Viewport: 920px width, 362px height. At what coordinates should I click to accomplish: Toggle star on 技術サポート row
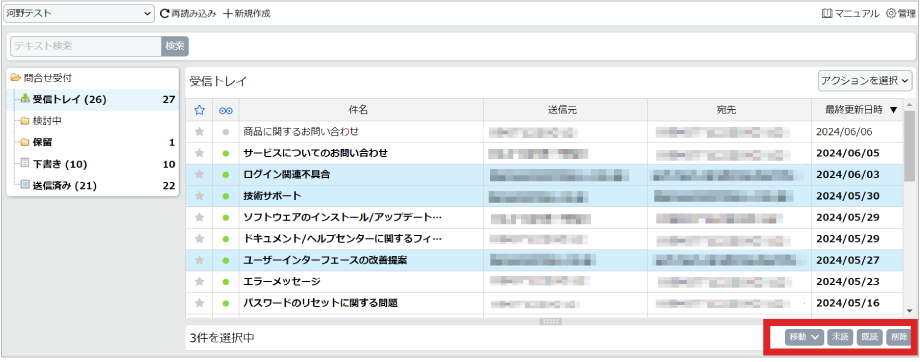point(199,196)
